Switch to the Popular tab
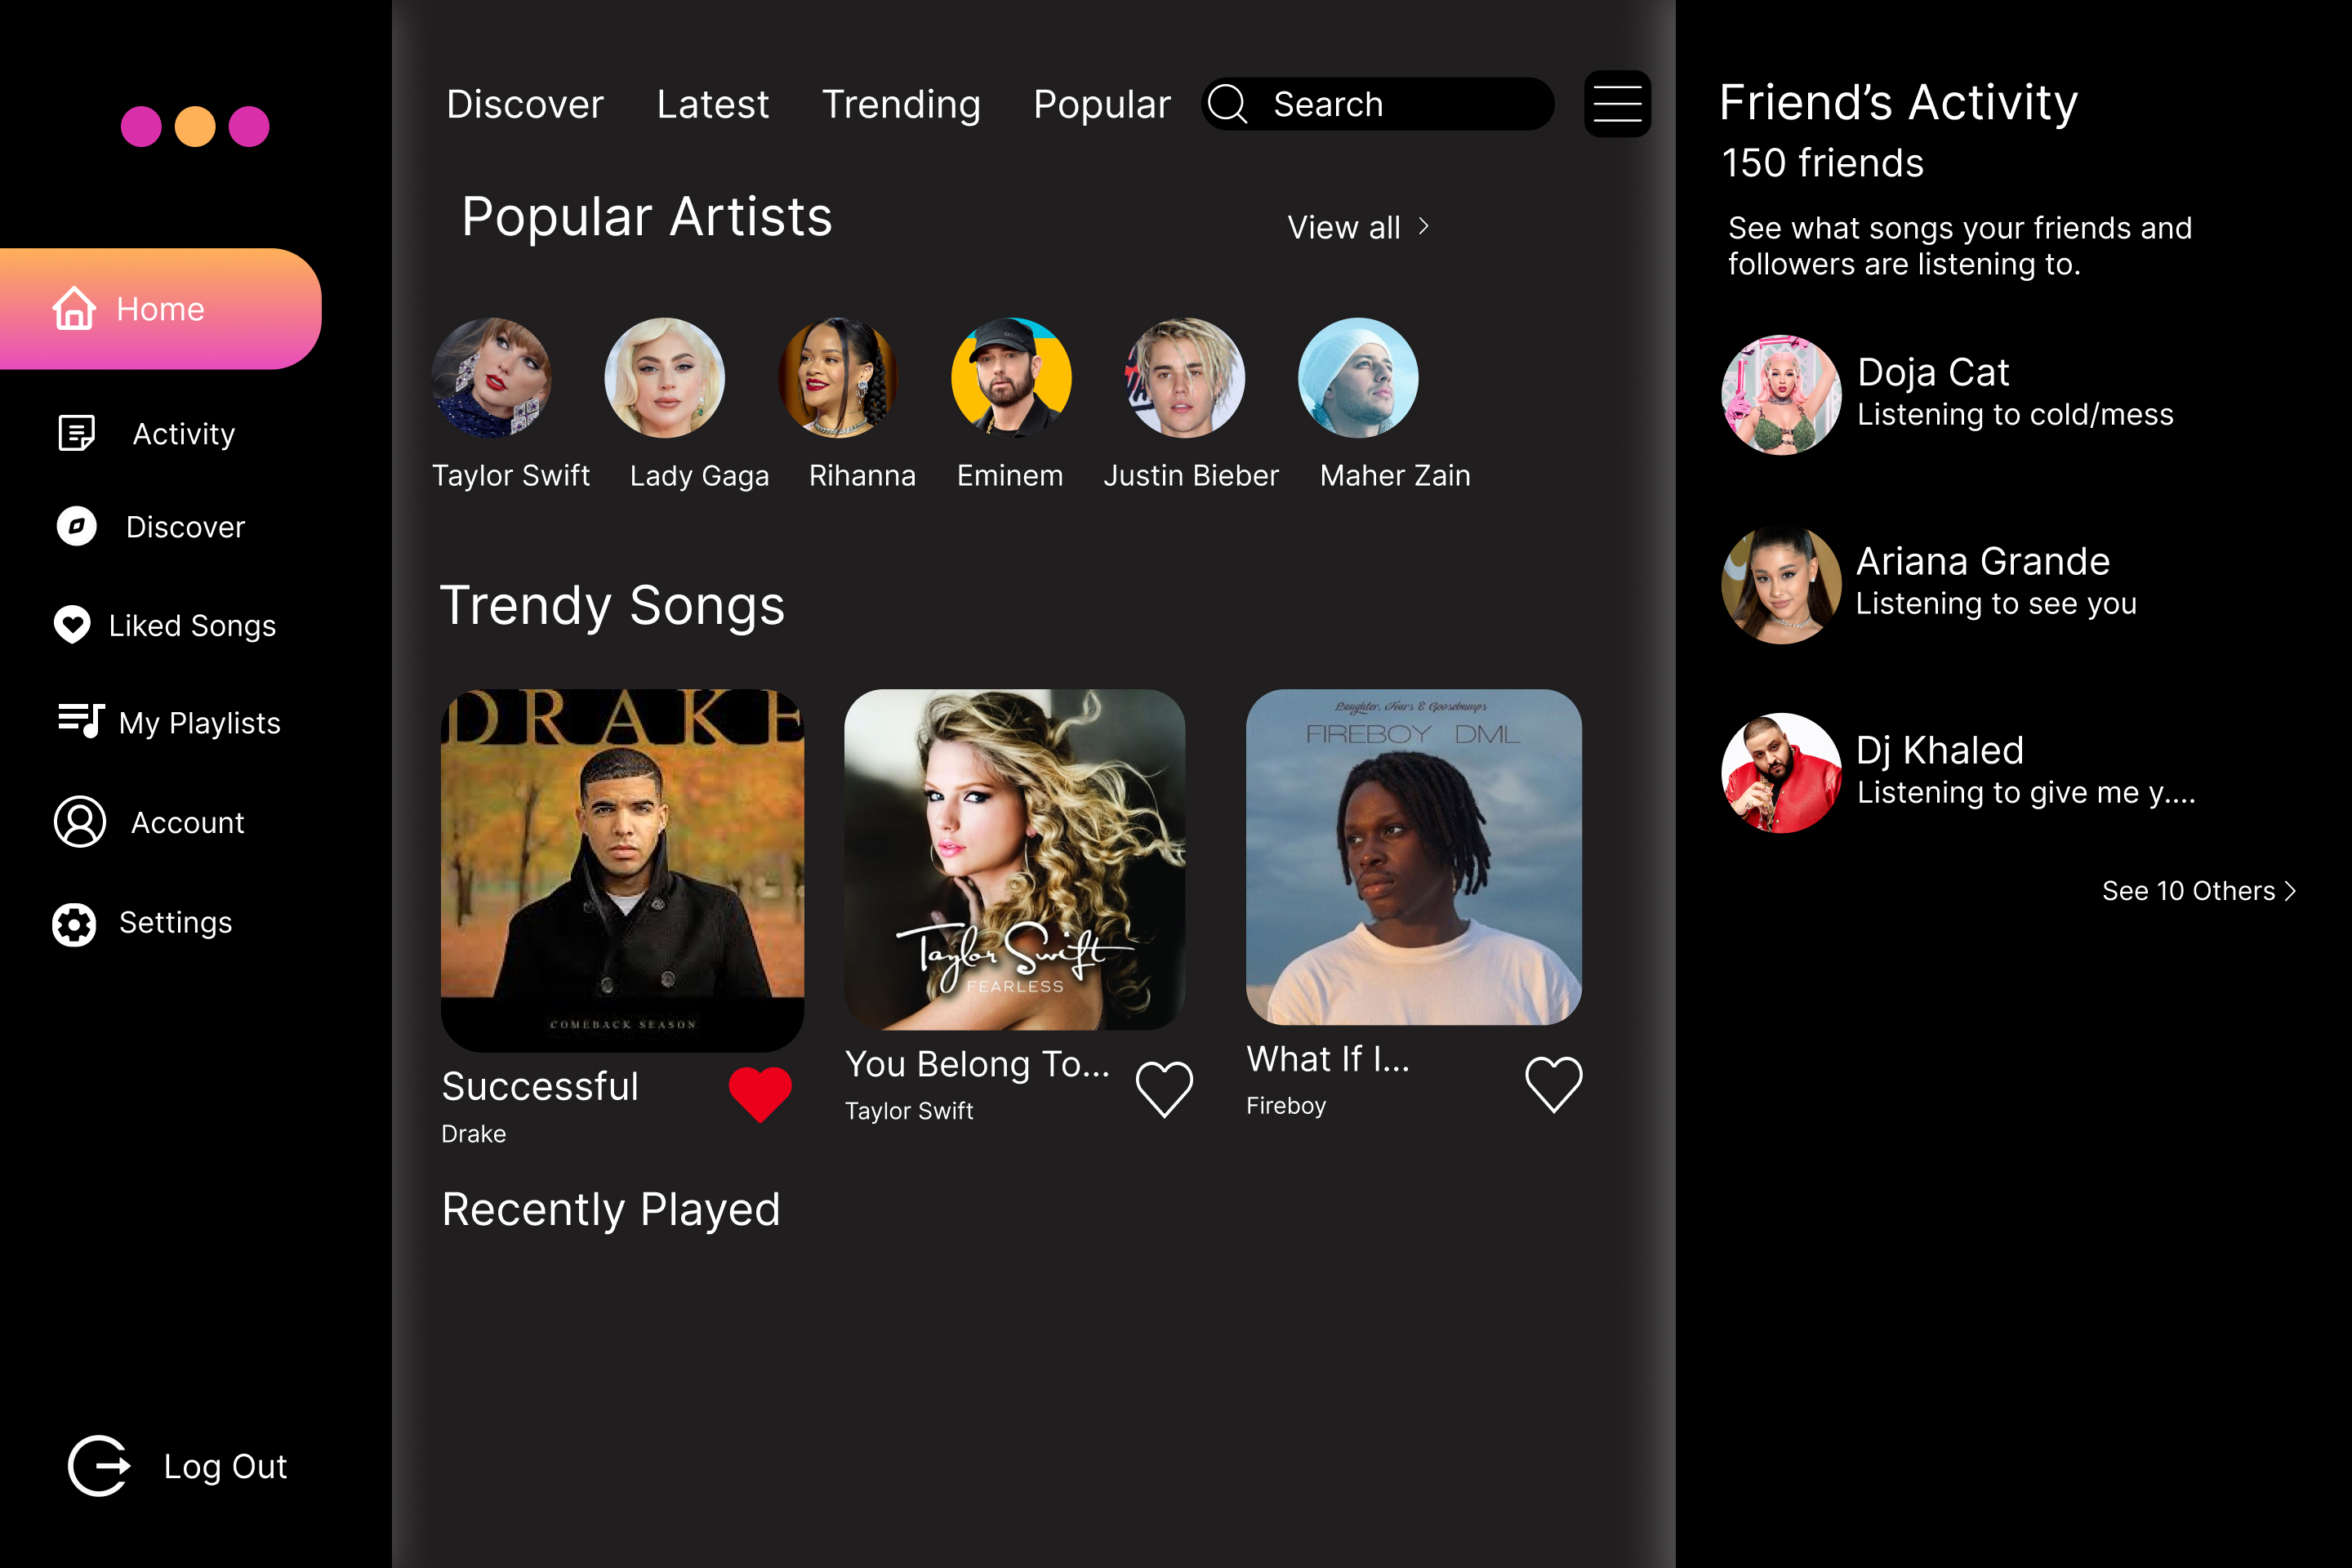This screenshot has height=1568, width=2352. click(x=1102, y=104)
